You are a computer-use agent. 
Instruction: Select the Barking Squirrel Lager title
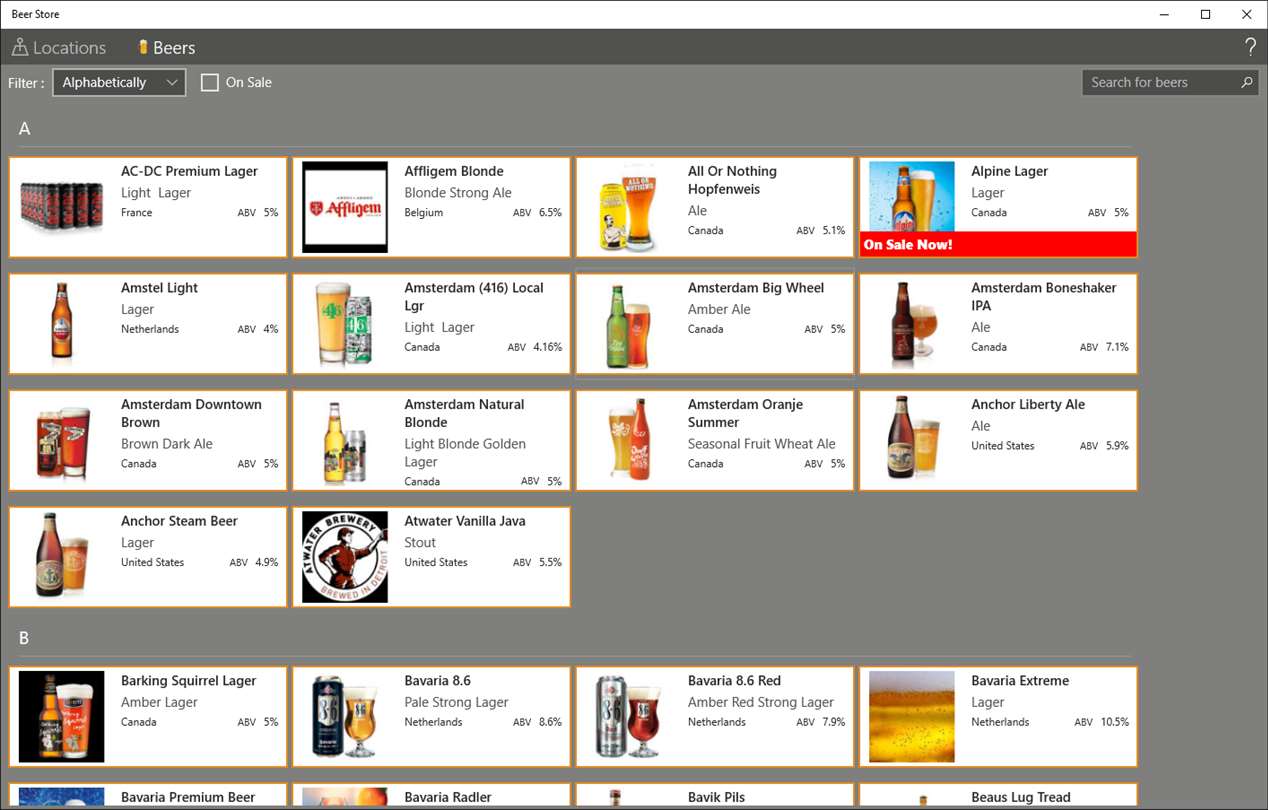click(x=188, y=681)
